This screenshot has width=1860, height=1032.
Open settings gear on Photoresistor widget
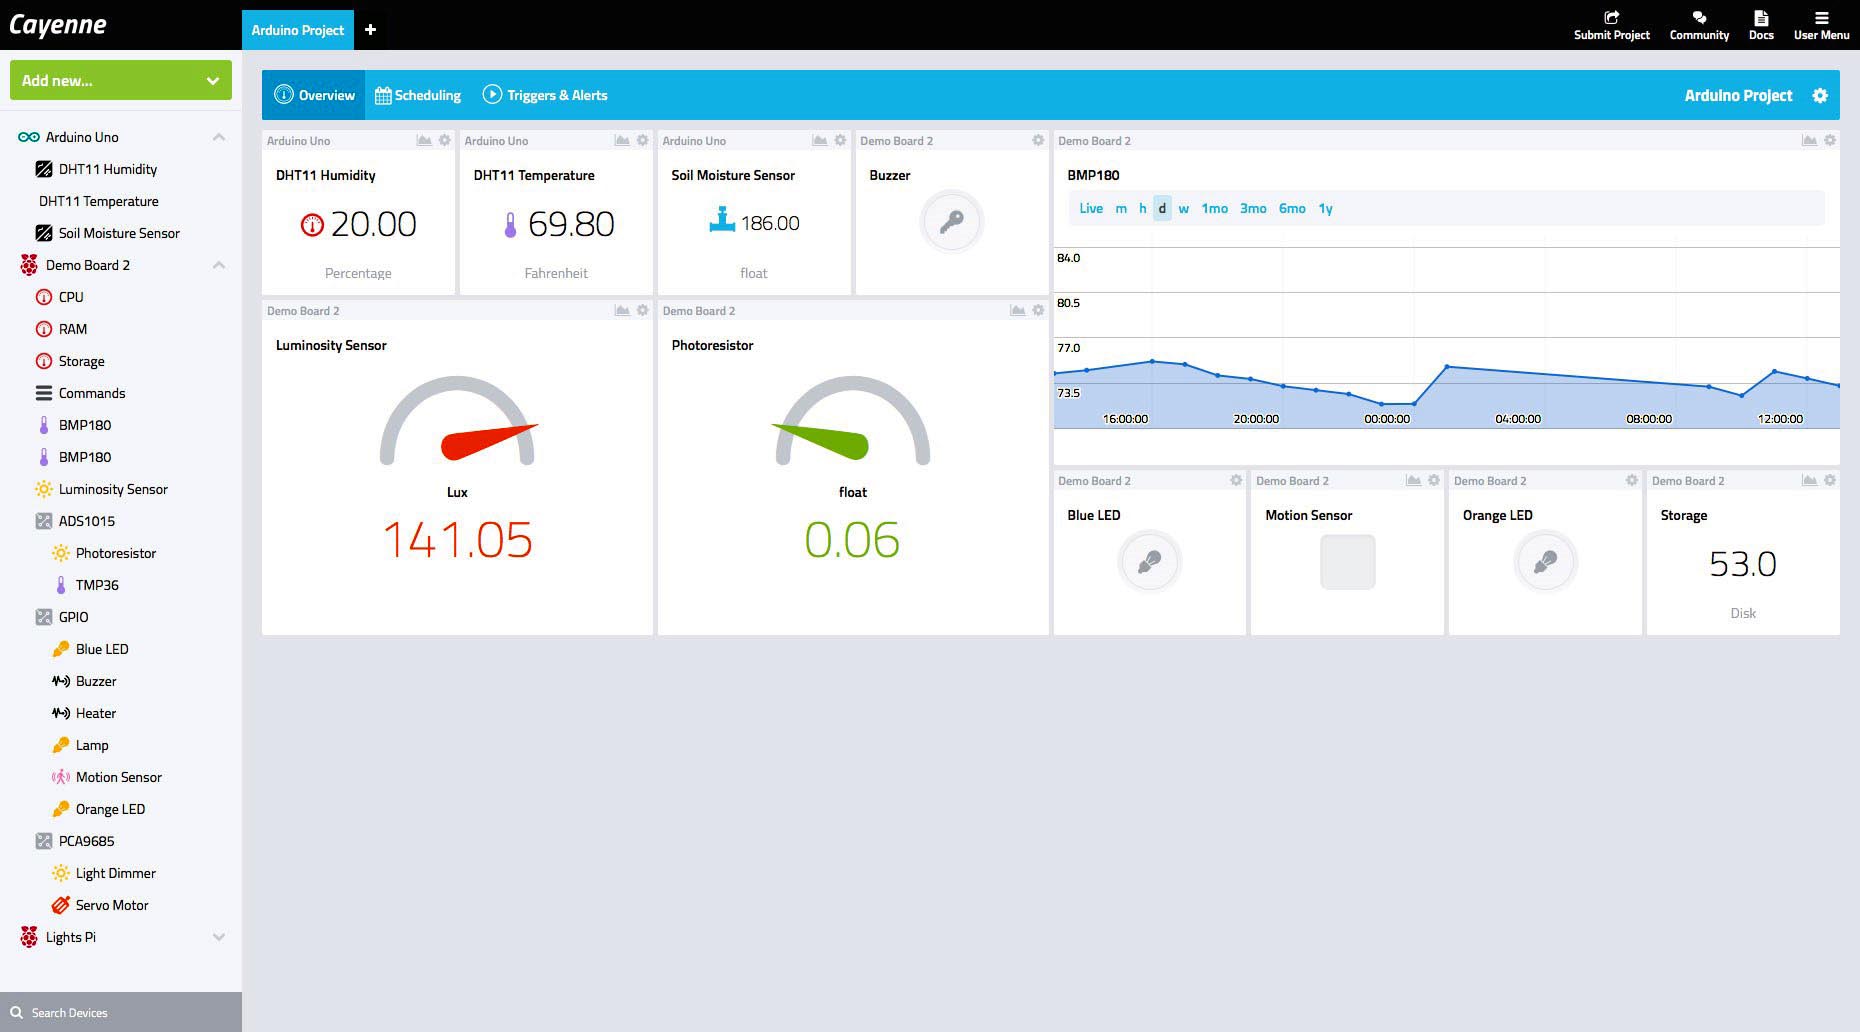1038,311
